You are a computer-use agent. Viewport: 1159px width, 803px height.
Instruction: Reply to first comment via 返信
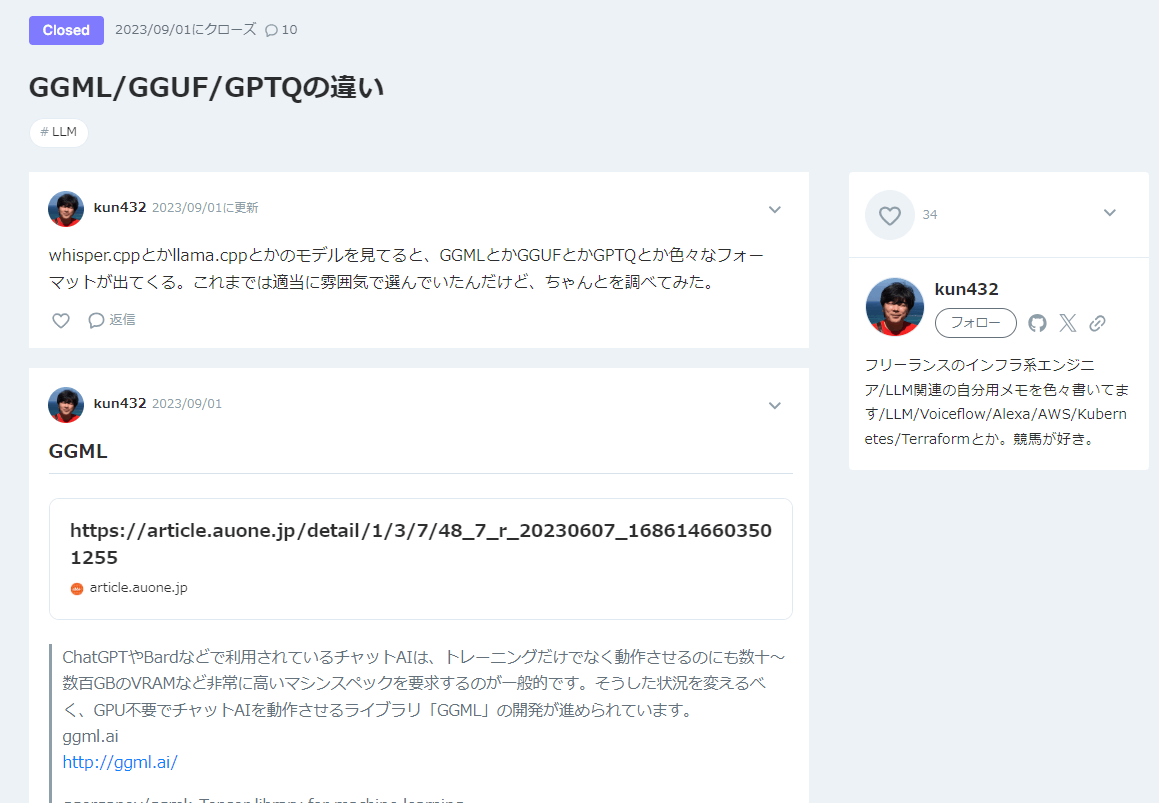point(112,320)
